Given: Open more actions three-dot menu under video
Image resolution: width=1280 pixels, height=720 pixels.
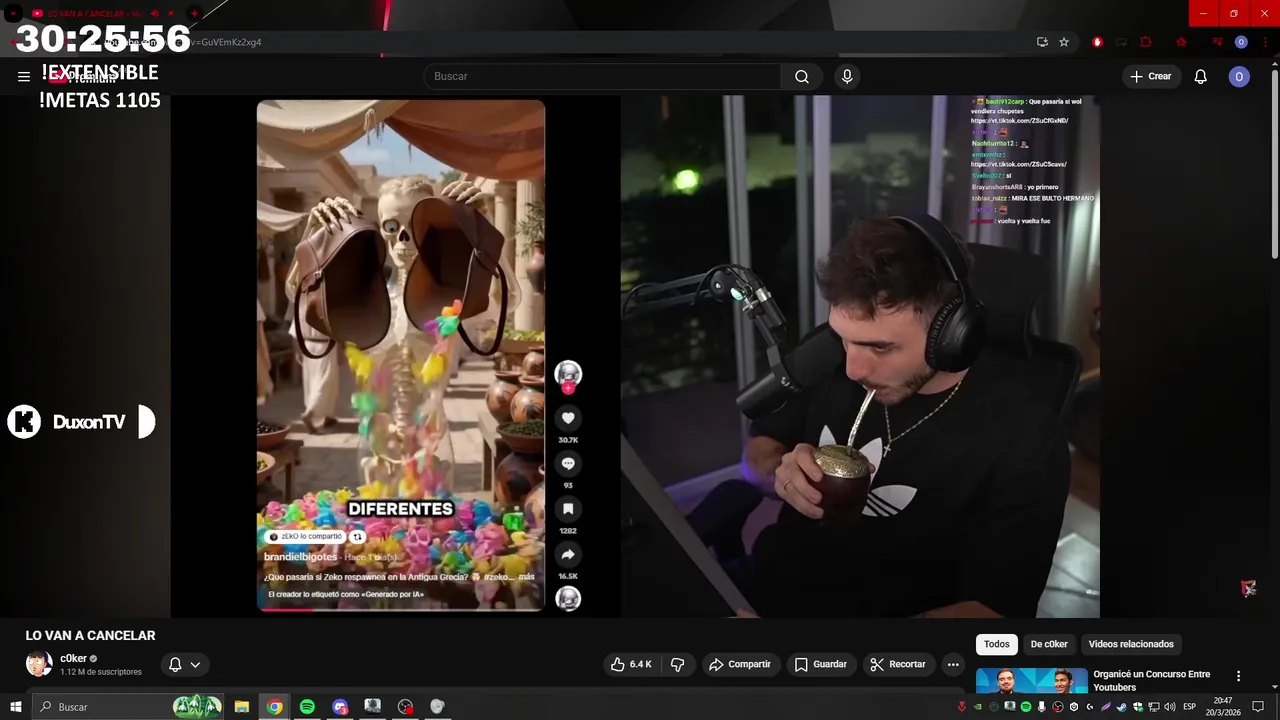Looking at the screenshot, I should click(953, 664).
